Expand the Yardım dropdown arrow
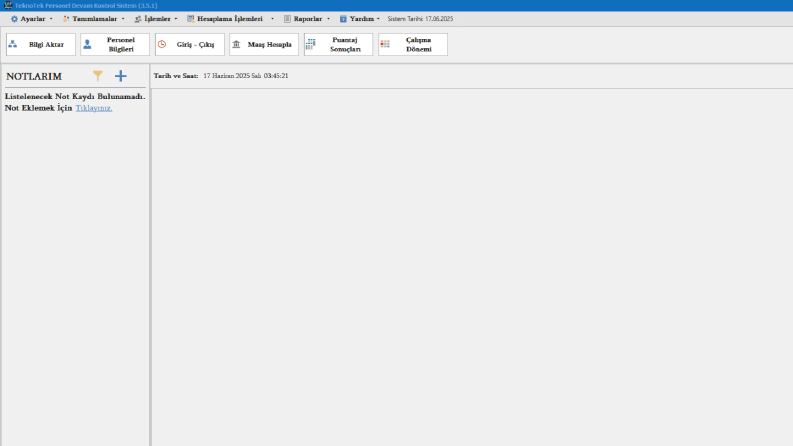 pyautogui.click(x=378, y=19)
